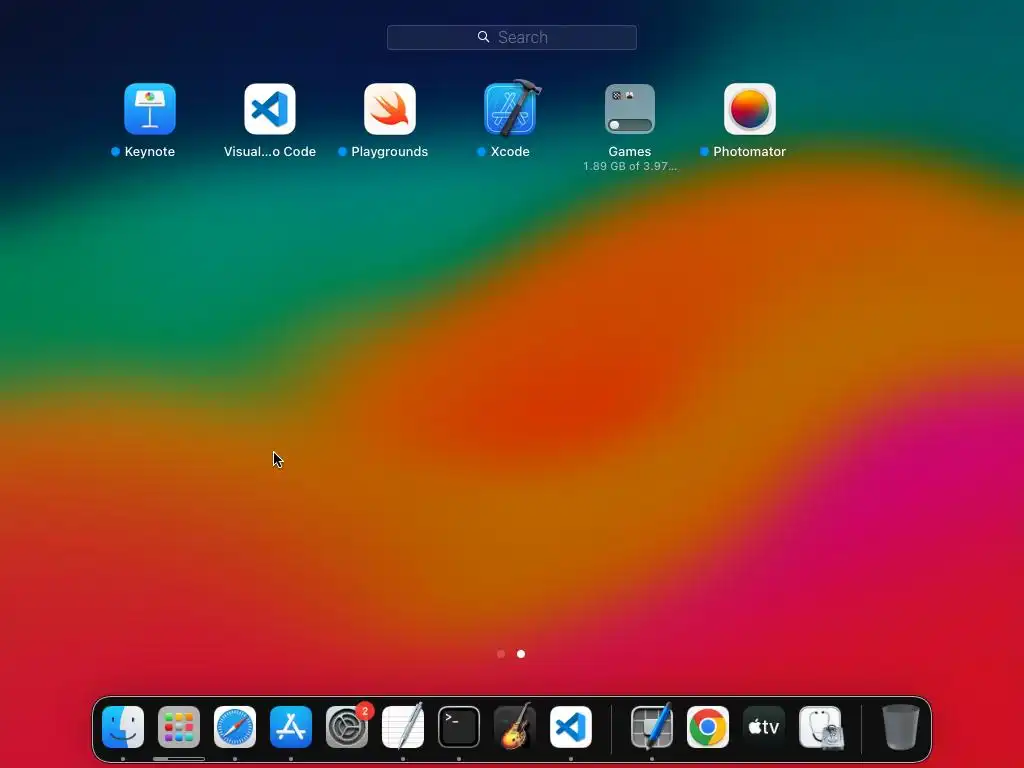Viewport: 1024px width, 768px height.
Task: Open the downloading Games folder icon
Action: click(630, 108)
